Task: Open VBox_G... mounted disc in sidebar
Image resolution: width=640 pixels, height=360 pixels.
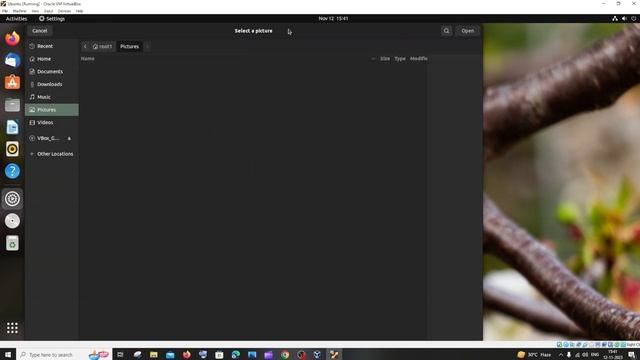Action: [48, 138]
